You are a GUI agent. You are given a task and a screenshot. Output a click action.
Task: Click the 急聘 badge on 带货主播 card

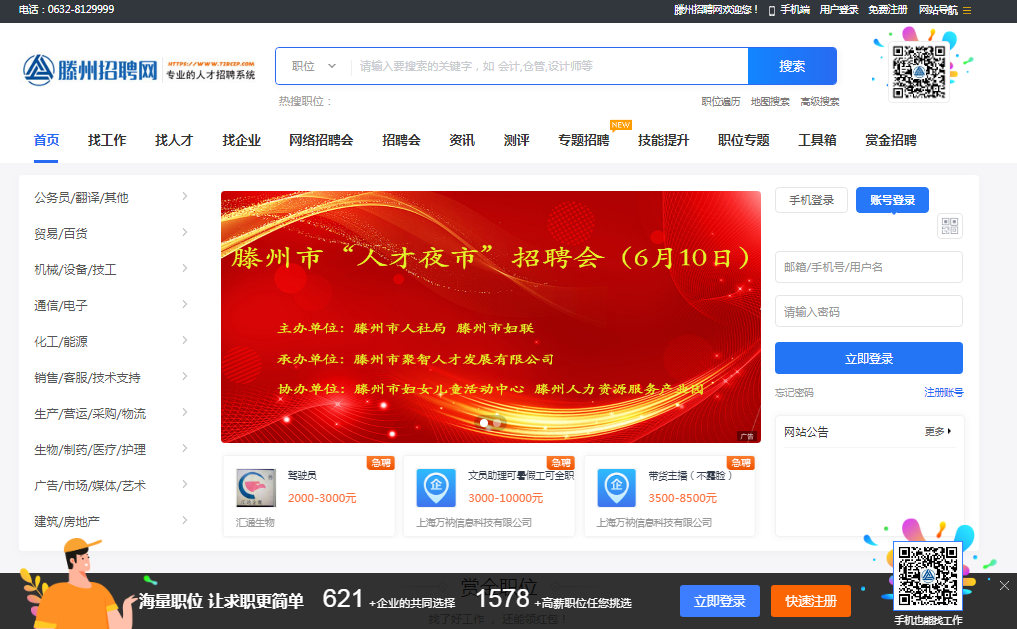(741, 462)
